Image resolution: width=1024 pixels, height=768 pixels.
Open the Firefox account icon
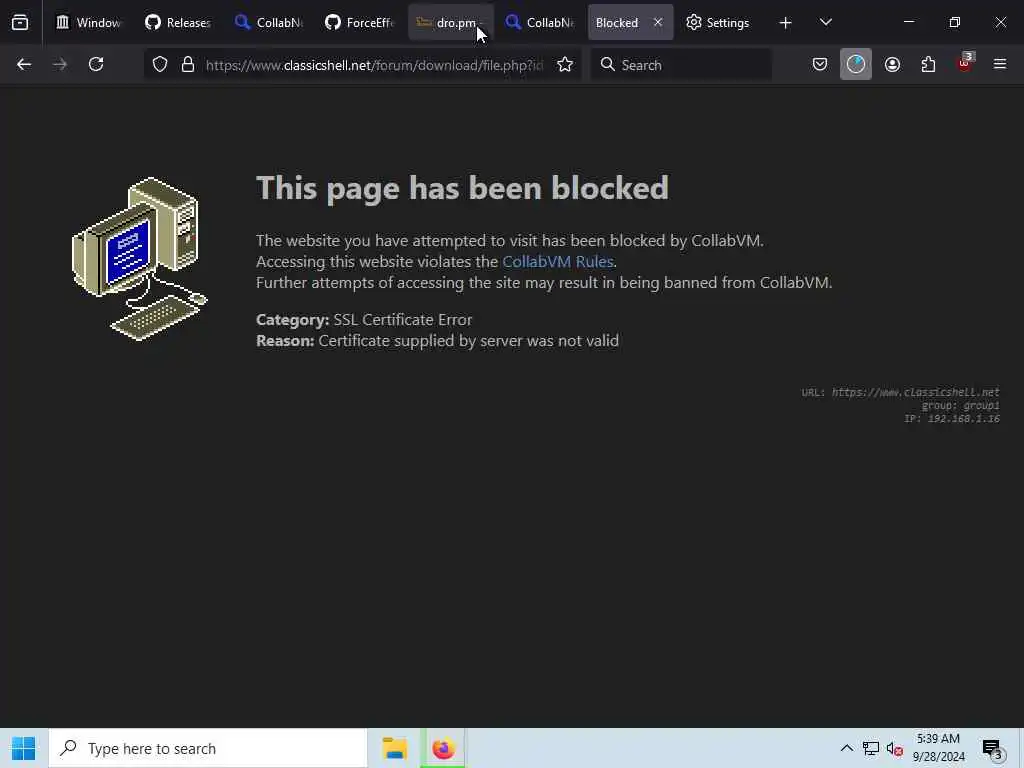(x=892, y=64)
